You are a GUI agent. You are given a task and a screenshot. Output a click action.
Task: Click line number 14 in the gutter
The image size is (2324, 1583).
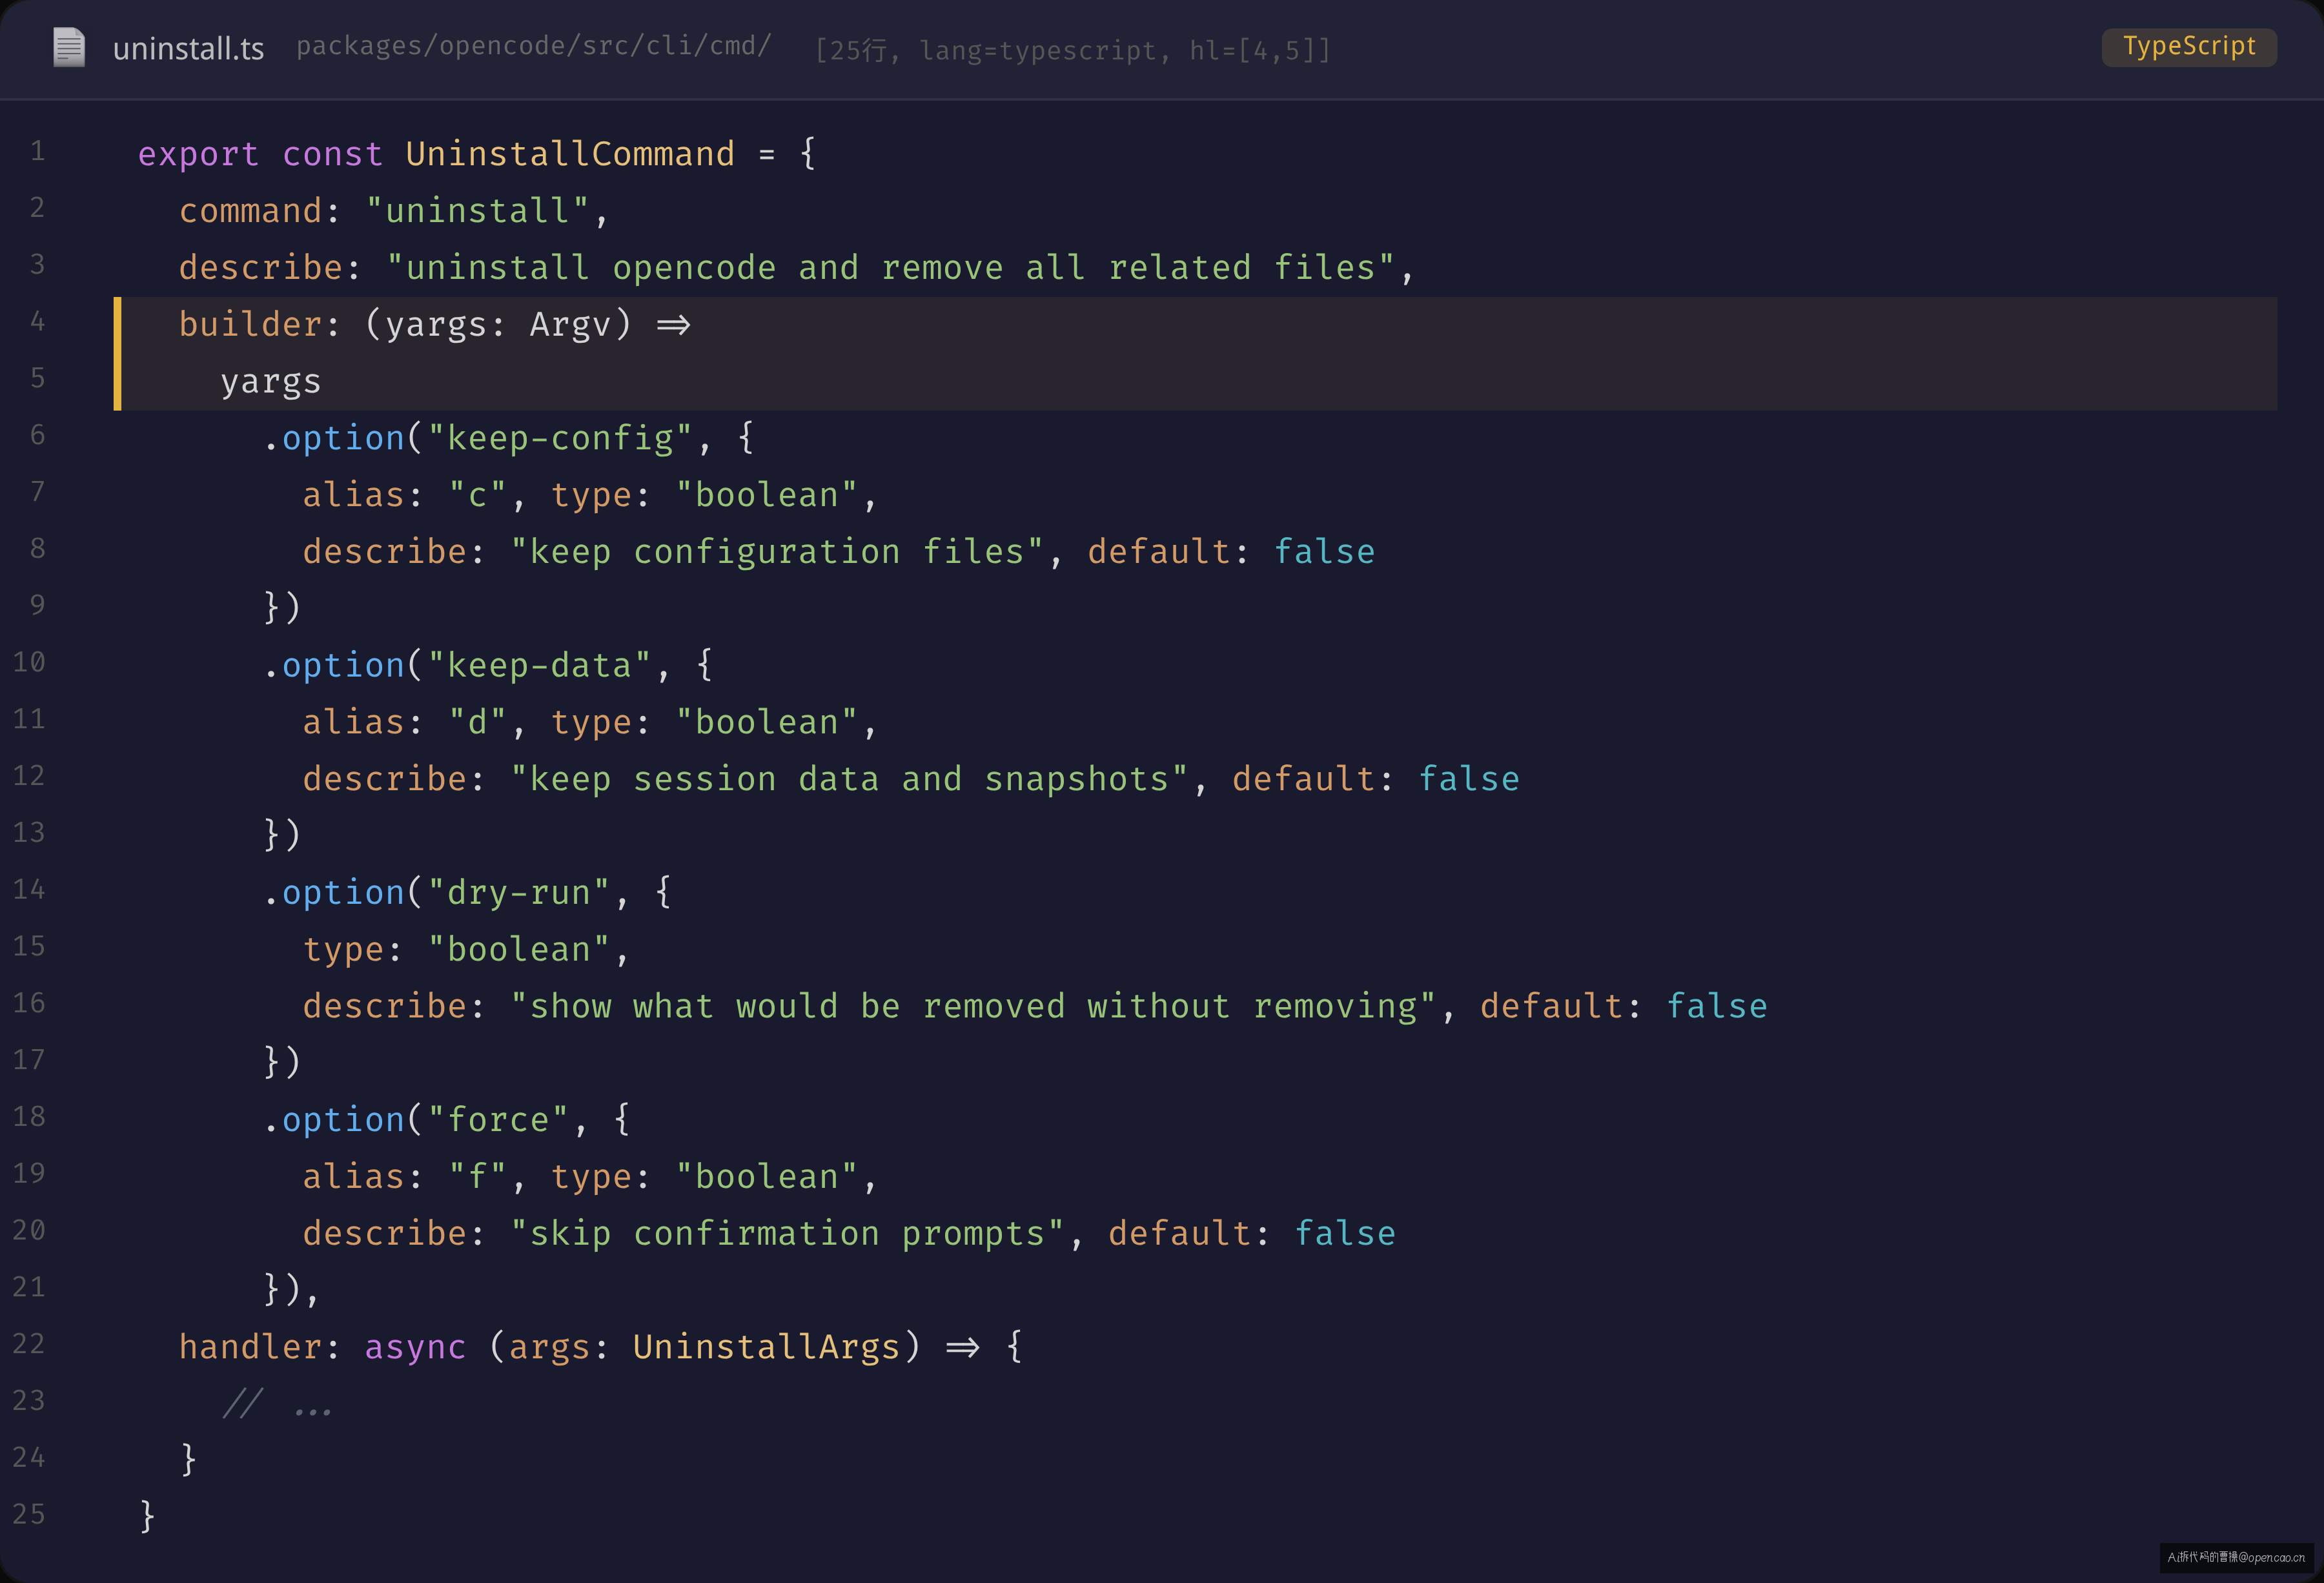coord(29,889)
